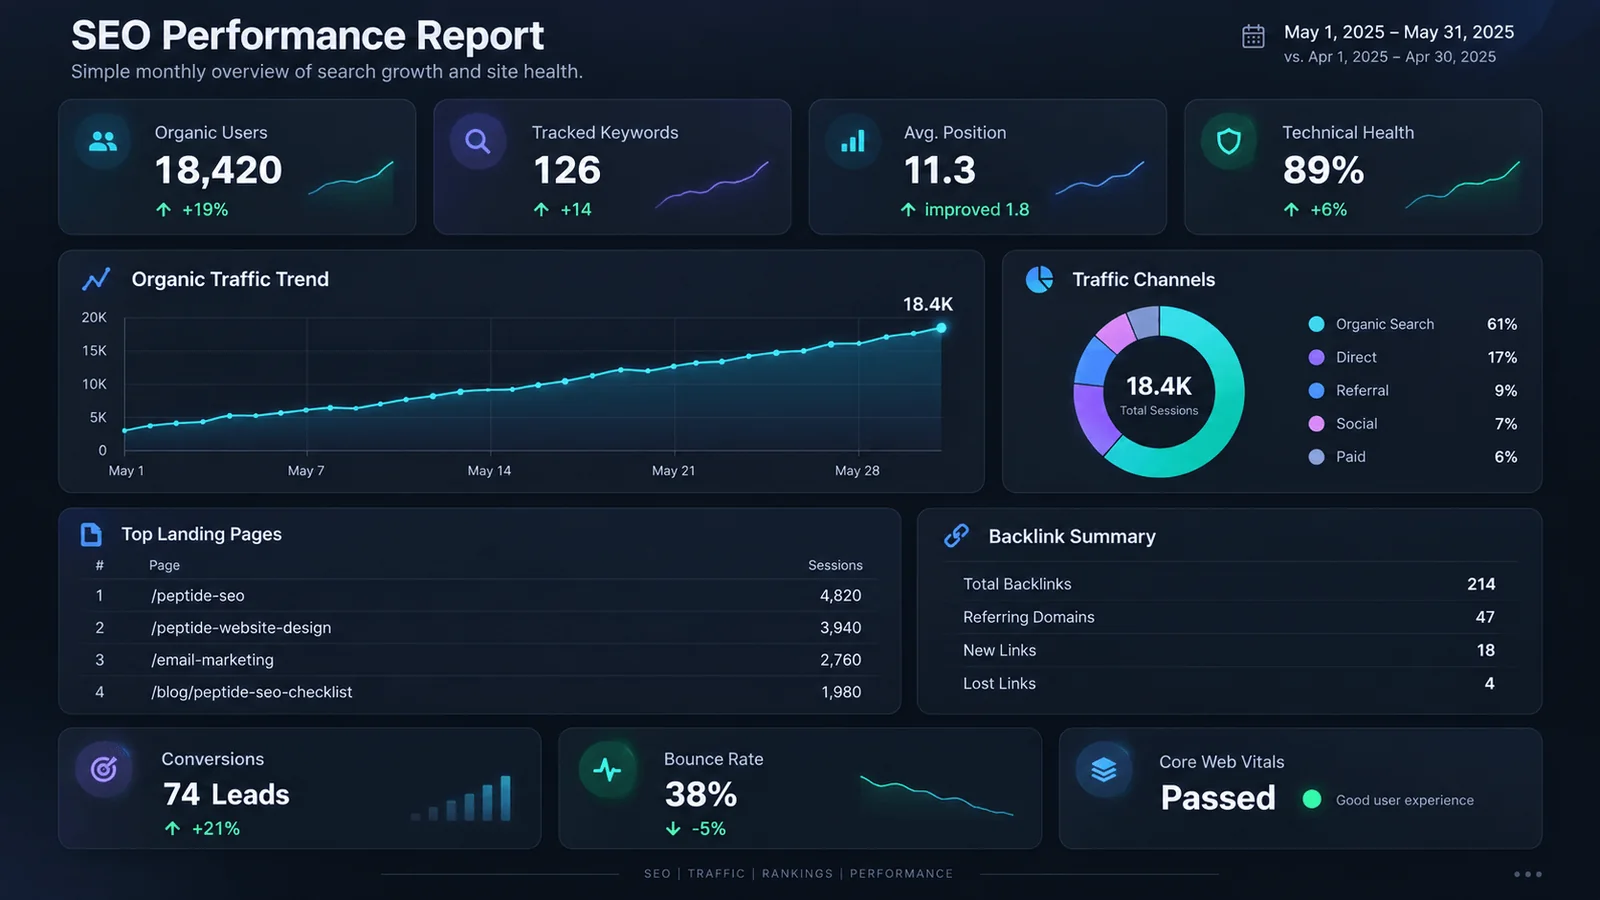Click the Lost Links label

1000,683
